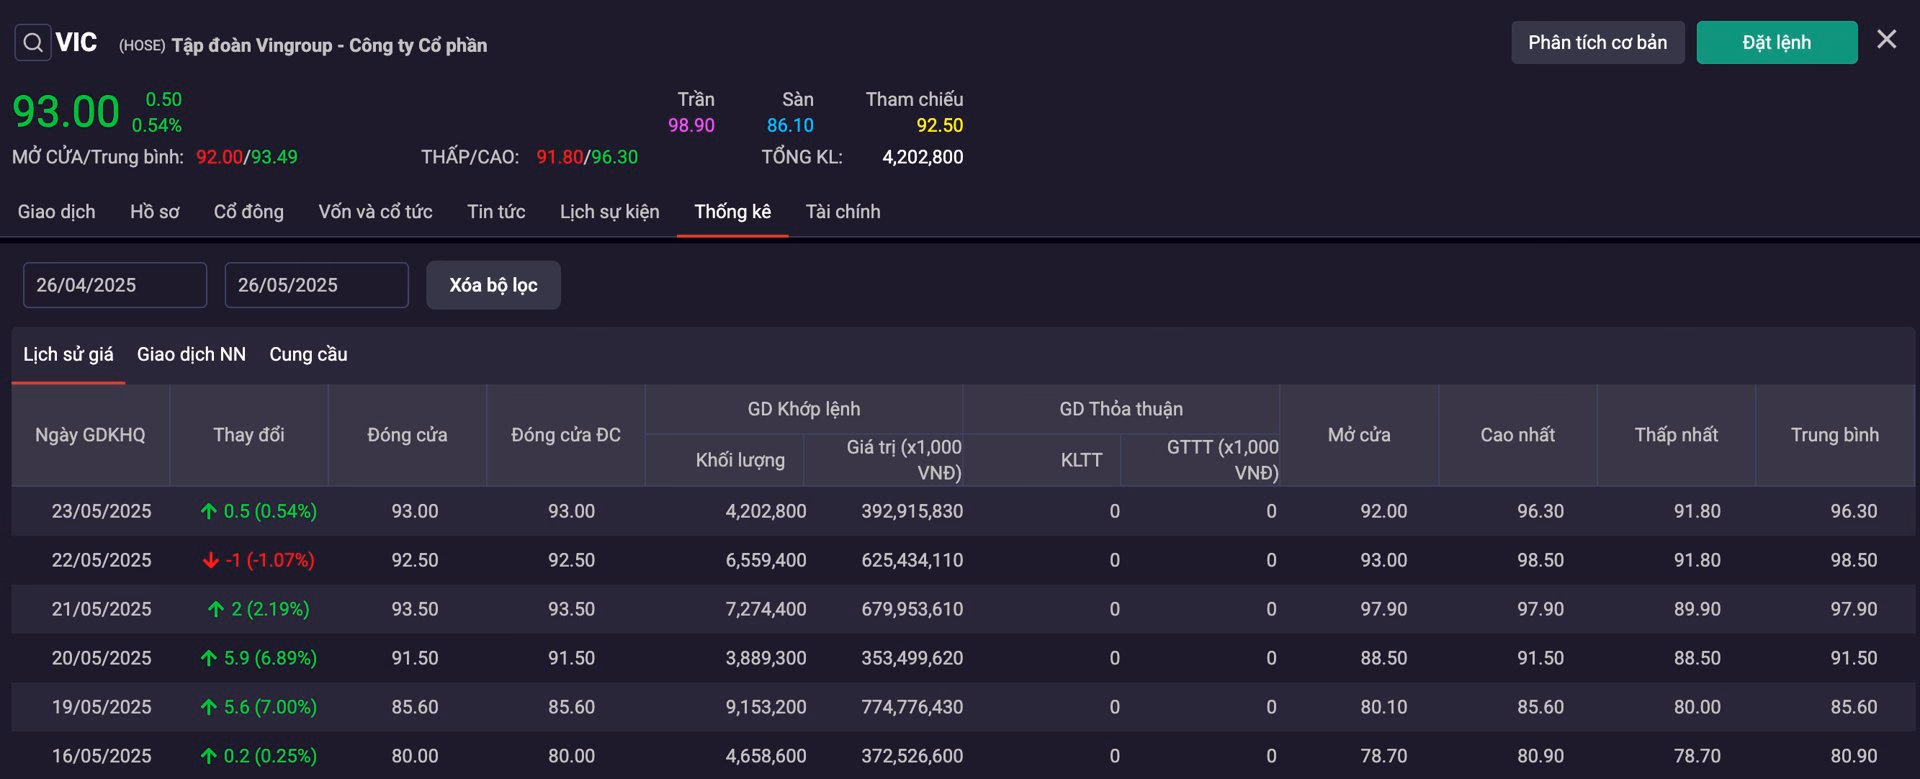Click the up arrow in 19/05/2025 row
Screen dimensions: 1920x779
click(208, 708)
